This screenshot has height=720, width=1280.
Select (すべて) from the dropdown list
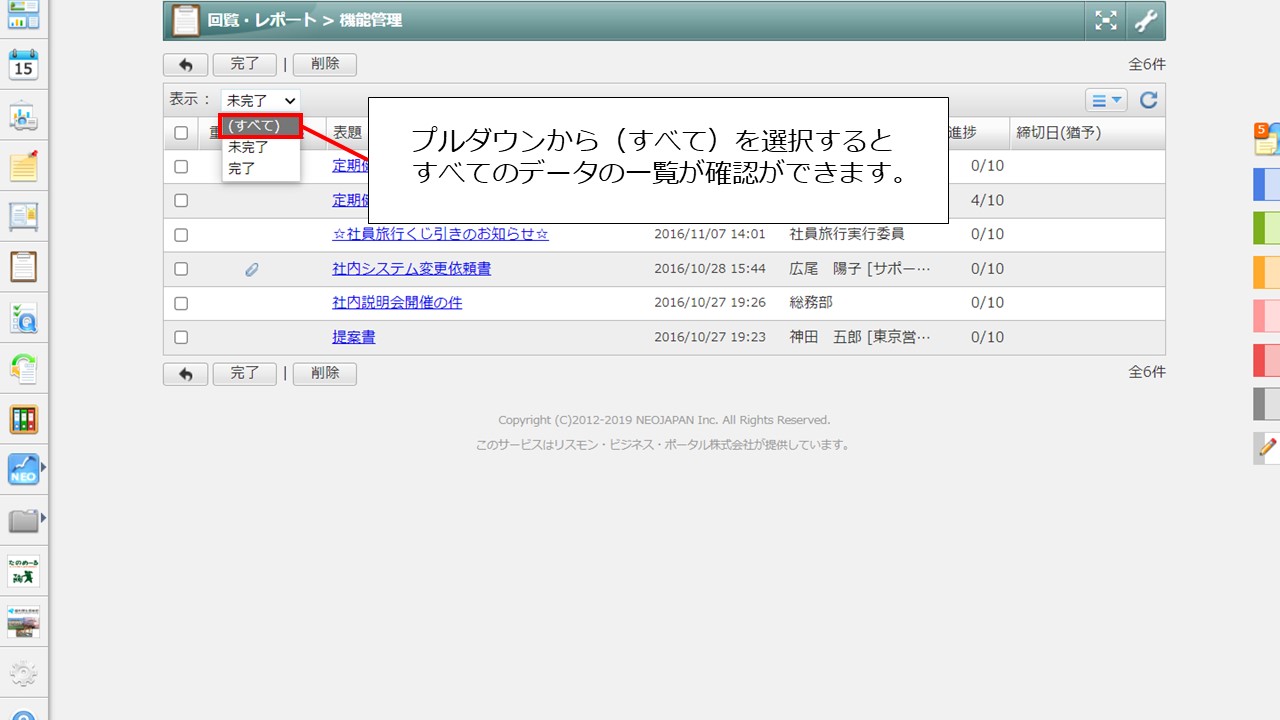coord(260,126)
